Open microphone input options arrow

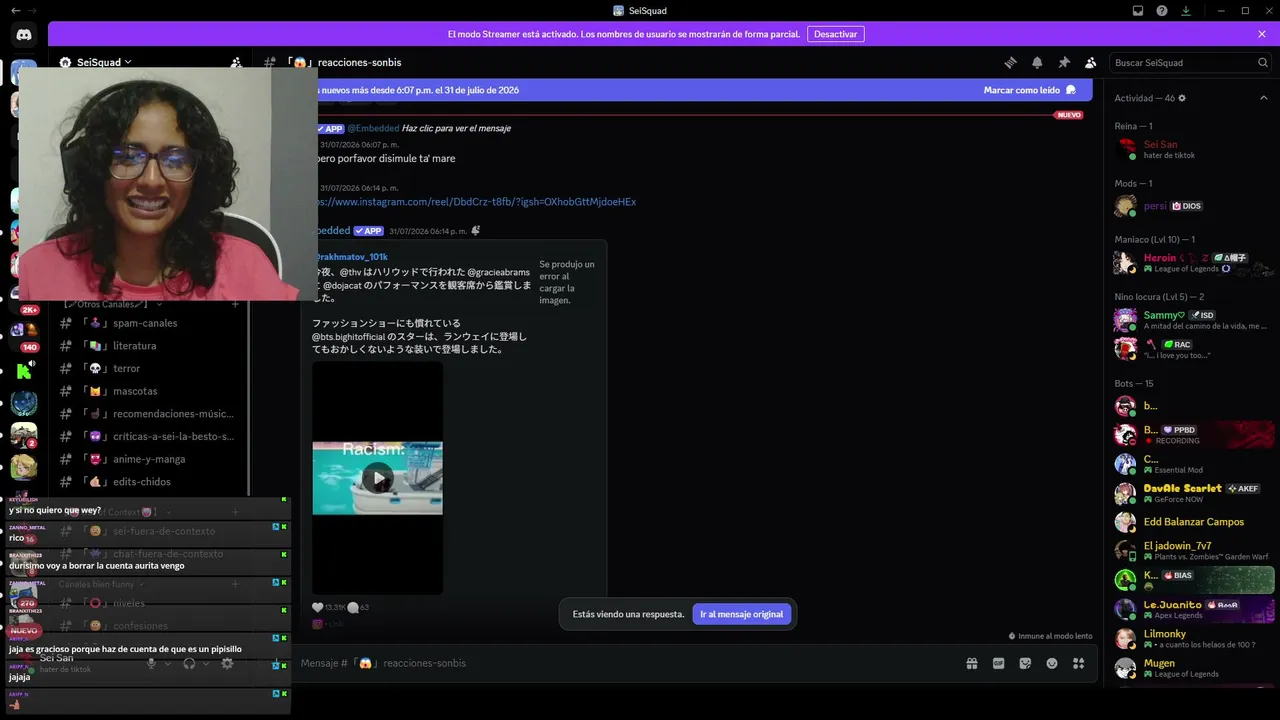167,663
